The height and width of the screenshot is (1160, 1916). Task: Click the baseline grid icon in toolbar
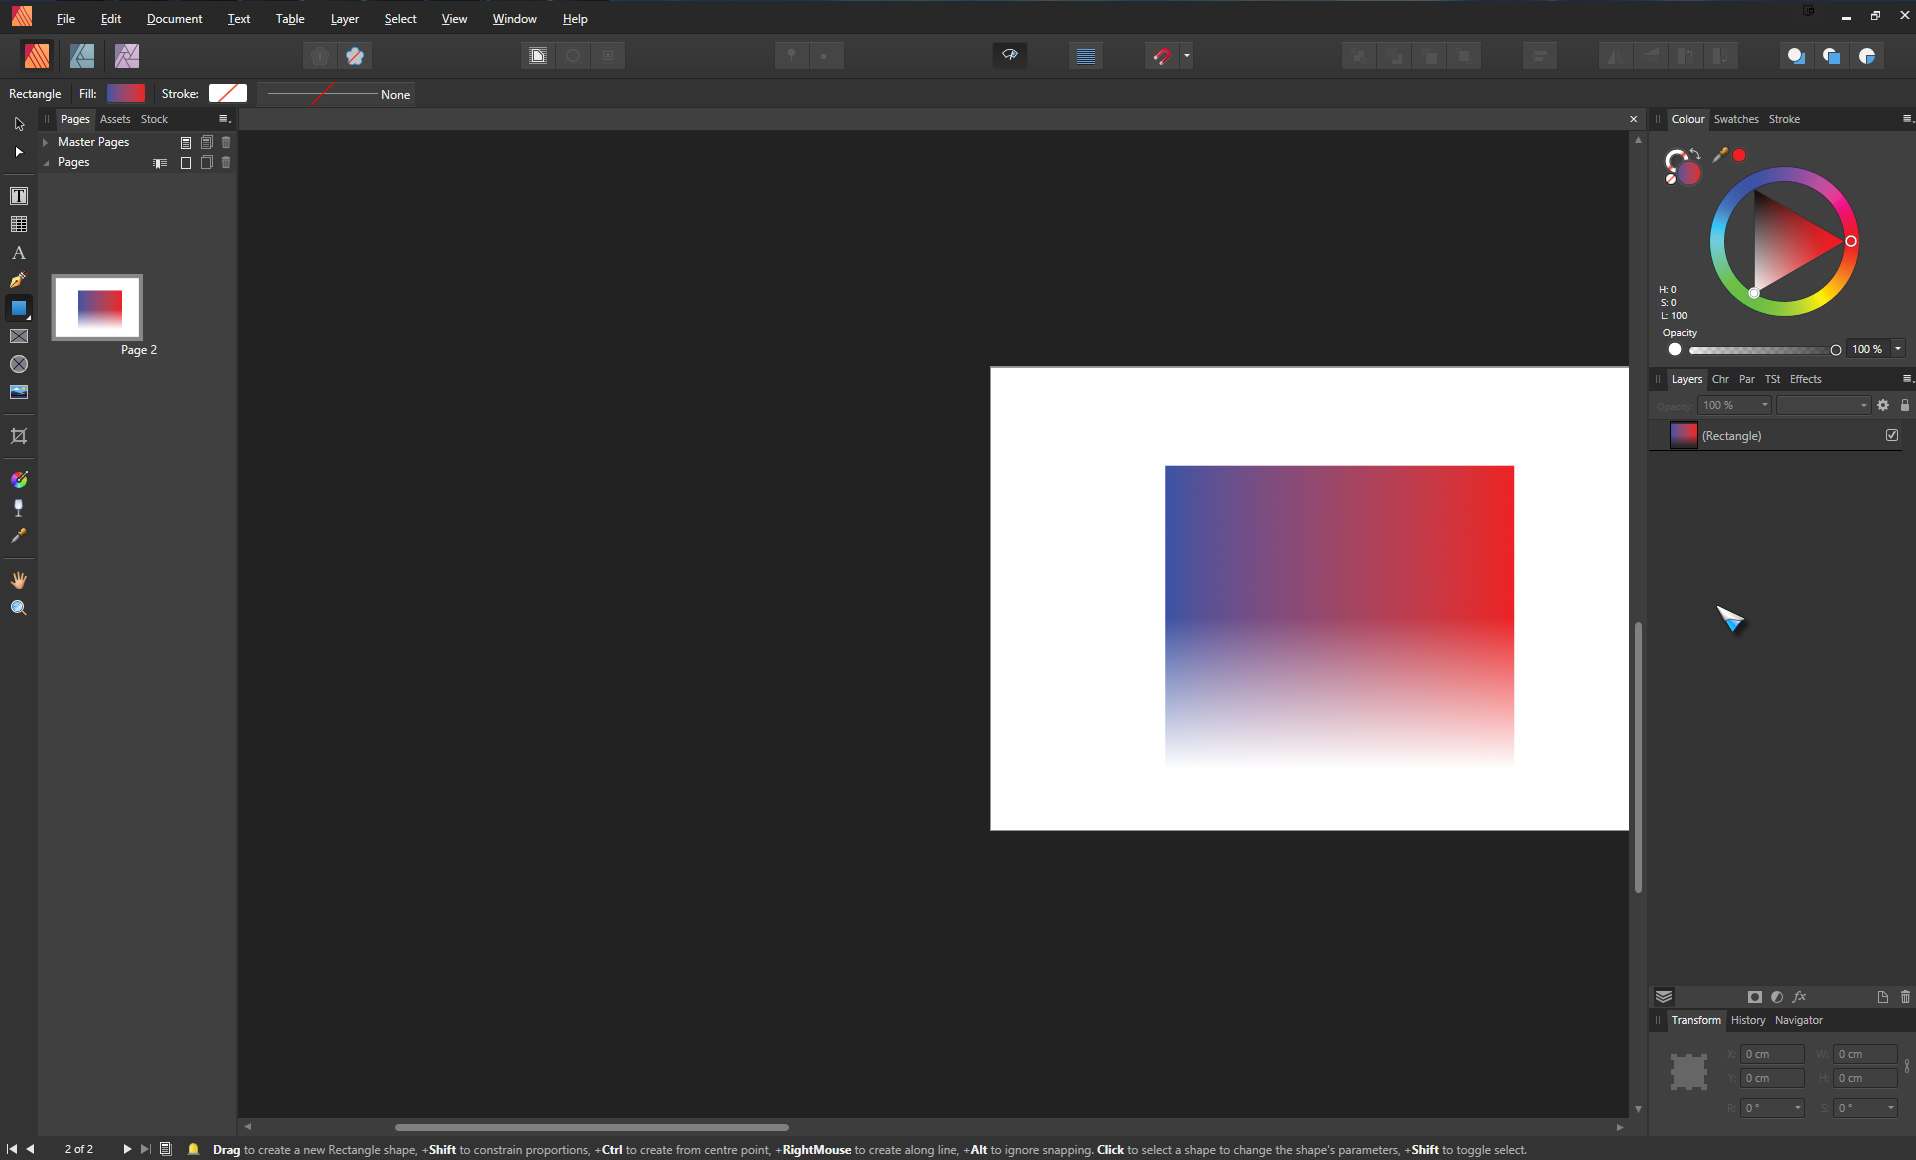(1086, 56)
